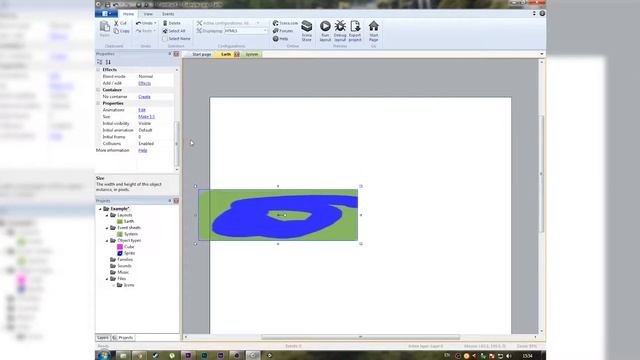Viewport: 640px width, 360px height.
Task: Open the Start page tab
Action: point(202,54)
